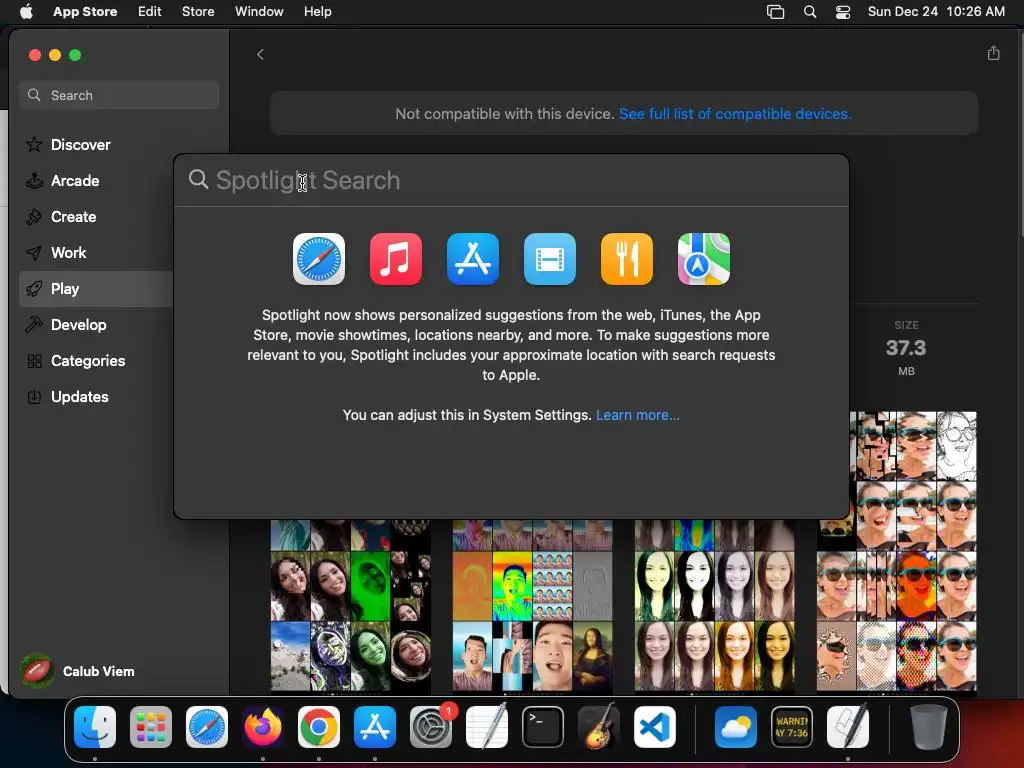1024x768 pixels.
Task: Open second screenshot with Mona Lisa
Action: click(x=532, y=605)
